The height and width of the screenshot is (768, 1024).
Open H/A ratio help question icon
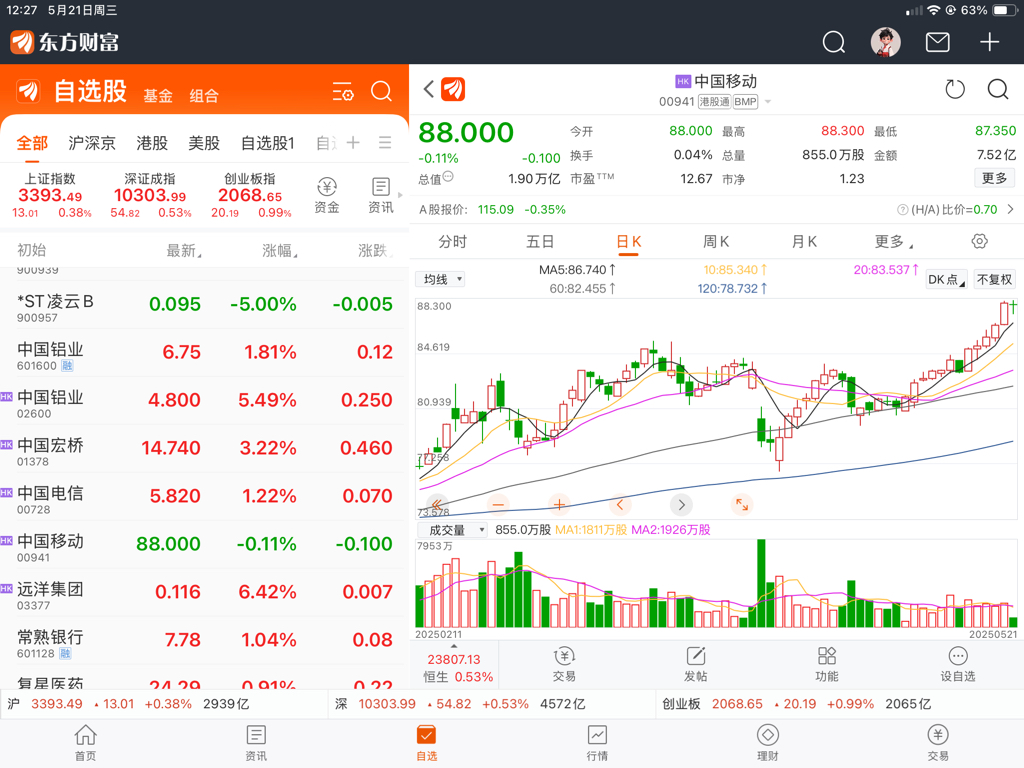point(903,210)
